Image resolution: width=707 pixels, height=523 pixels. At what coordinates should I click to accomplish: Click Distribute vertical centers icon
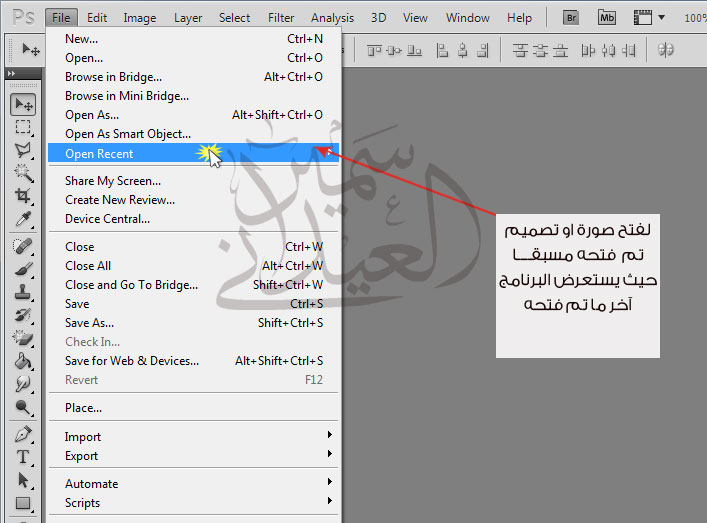coord(540,50)
